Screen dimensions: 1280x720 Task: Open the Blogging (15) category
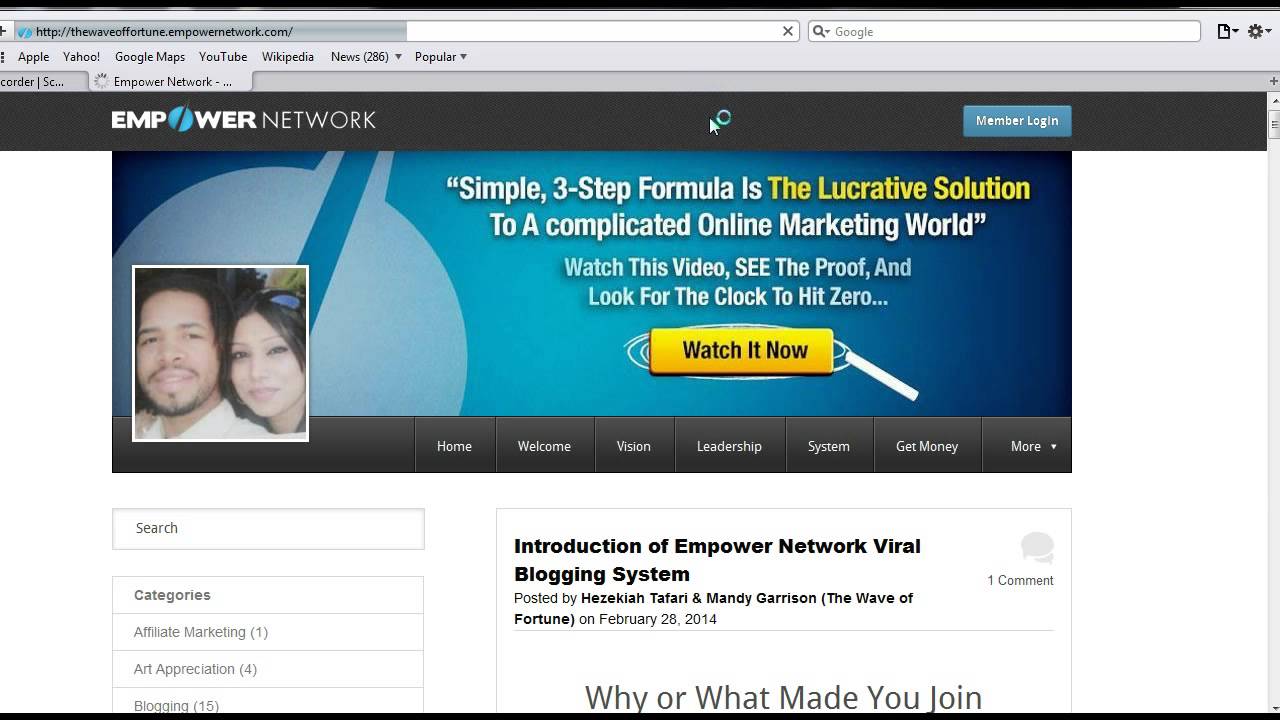(x=176, y=706)
